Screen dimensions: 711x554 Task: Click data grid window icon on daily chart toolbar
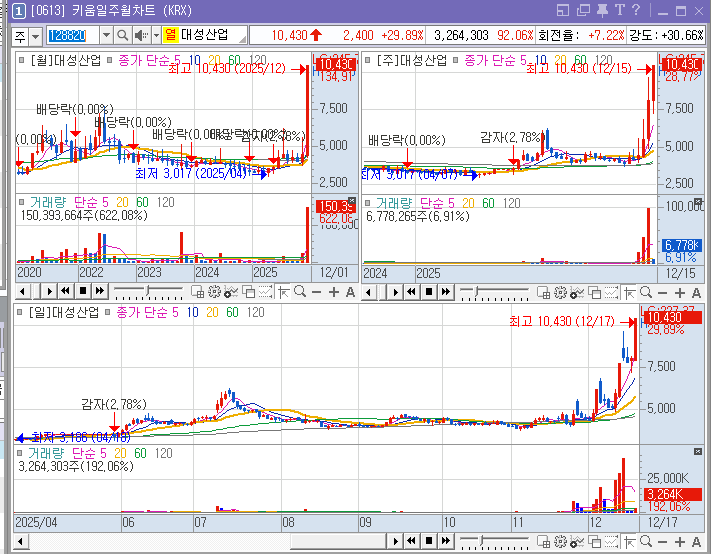(543, 541)
